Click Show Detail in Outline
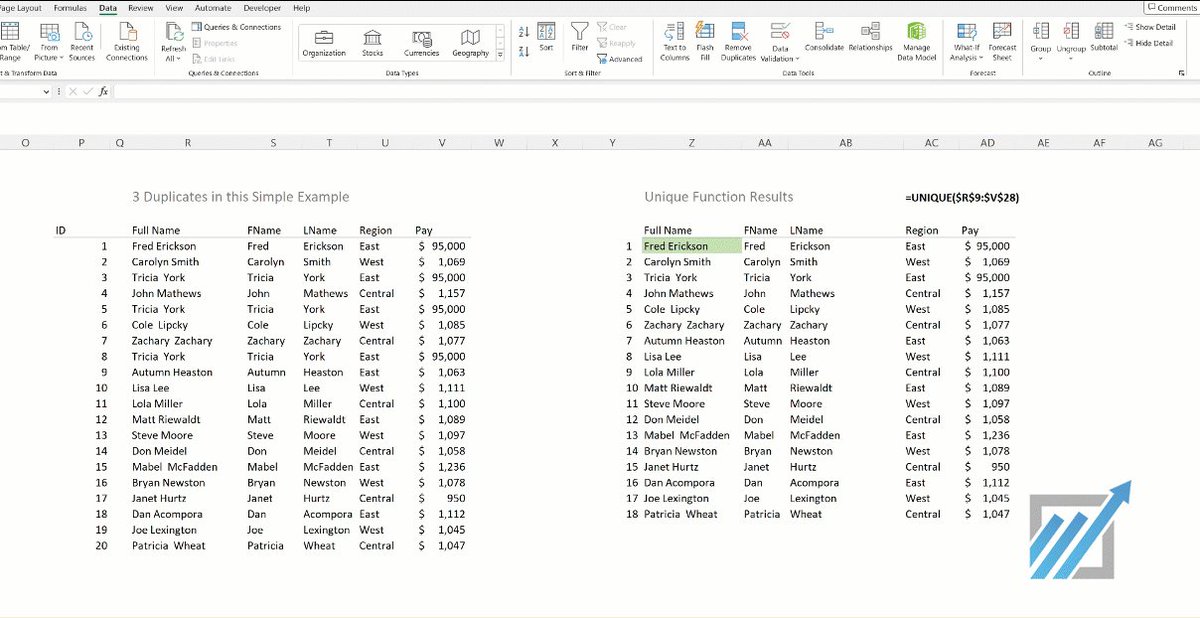Viewport: 1200px width, 618px height. pyautogui.click(x=1150, y=27)
